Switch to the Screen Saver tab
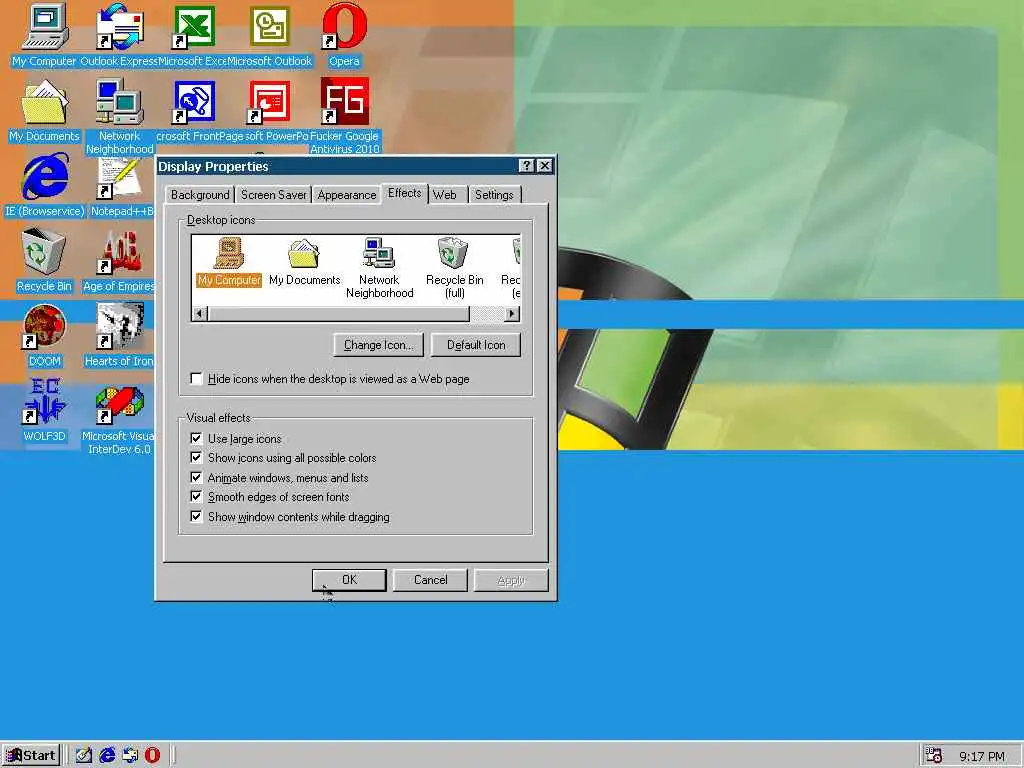 point(273,195)
